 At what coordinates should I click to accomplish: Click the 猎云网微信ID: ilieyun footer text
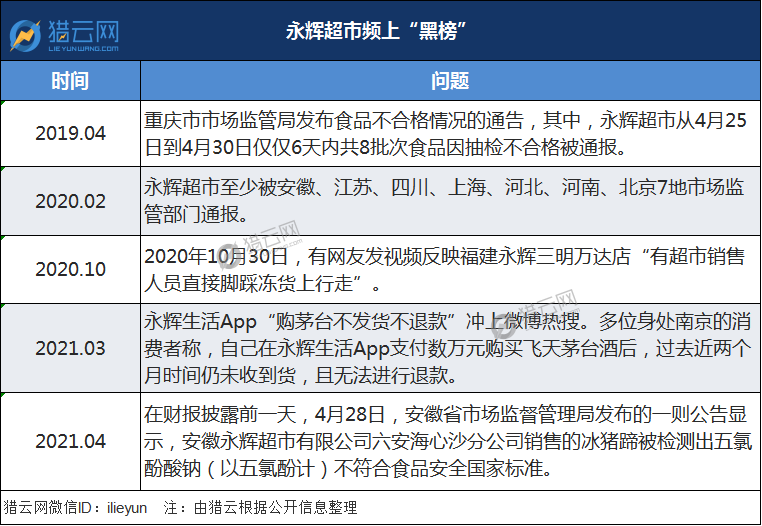click(x=75, y=508)
